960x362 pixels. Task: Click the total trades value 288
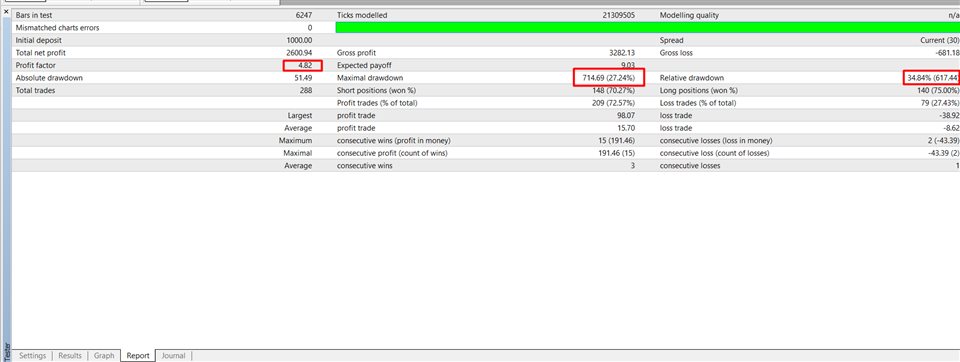306,91
